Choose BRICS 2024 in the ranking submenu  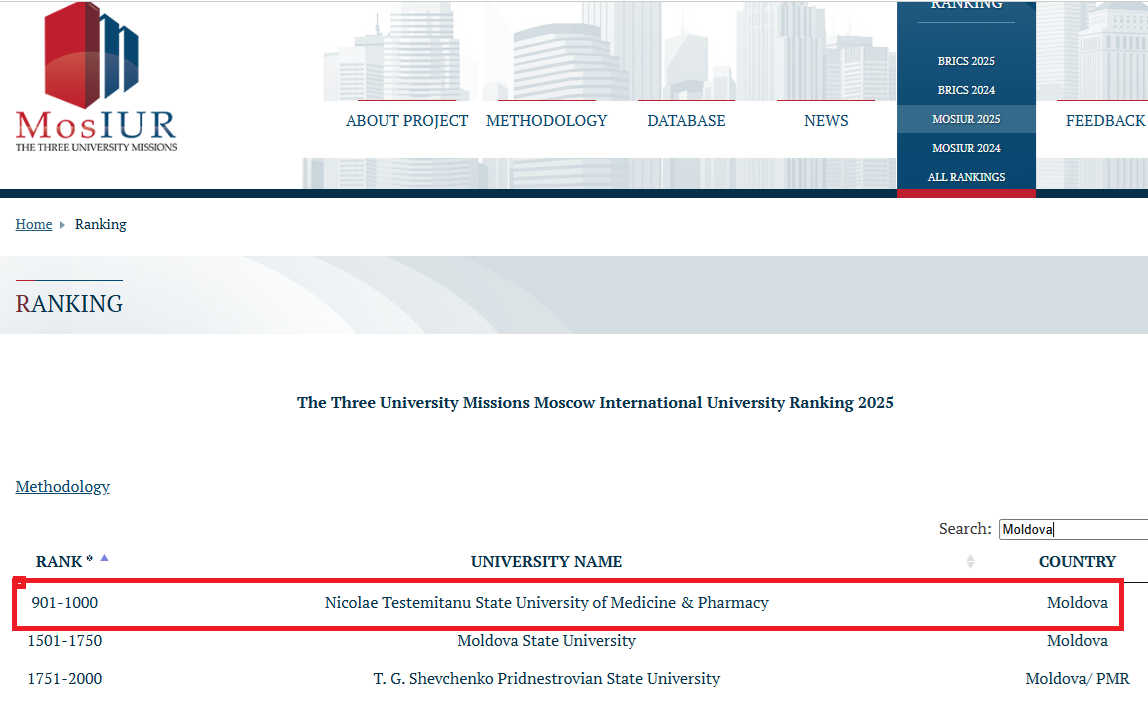coord(966,90)
